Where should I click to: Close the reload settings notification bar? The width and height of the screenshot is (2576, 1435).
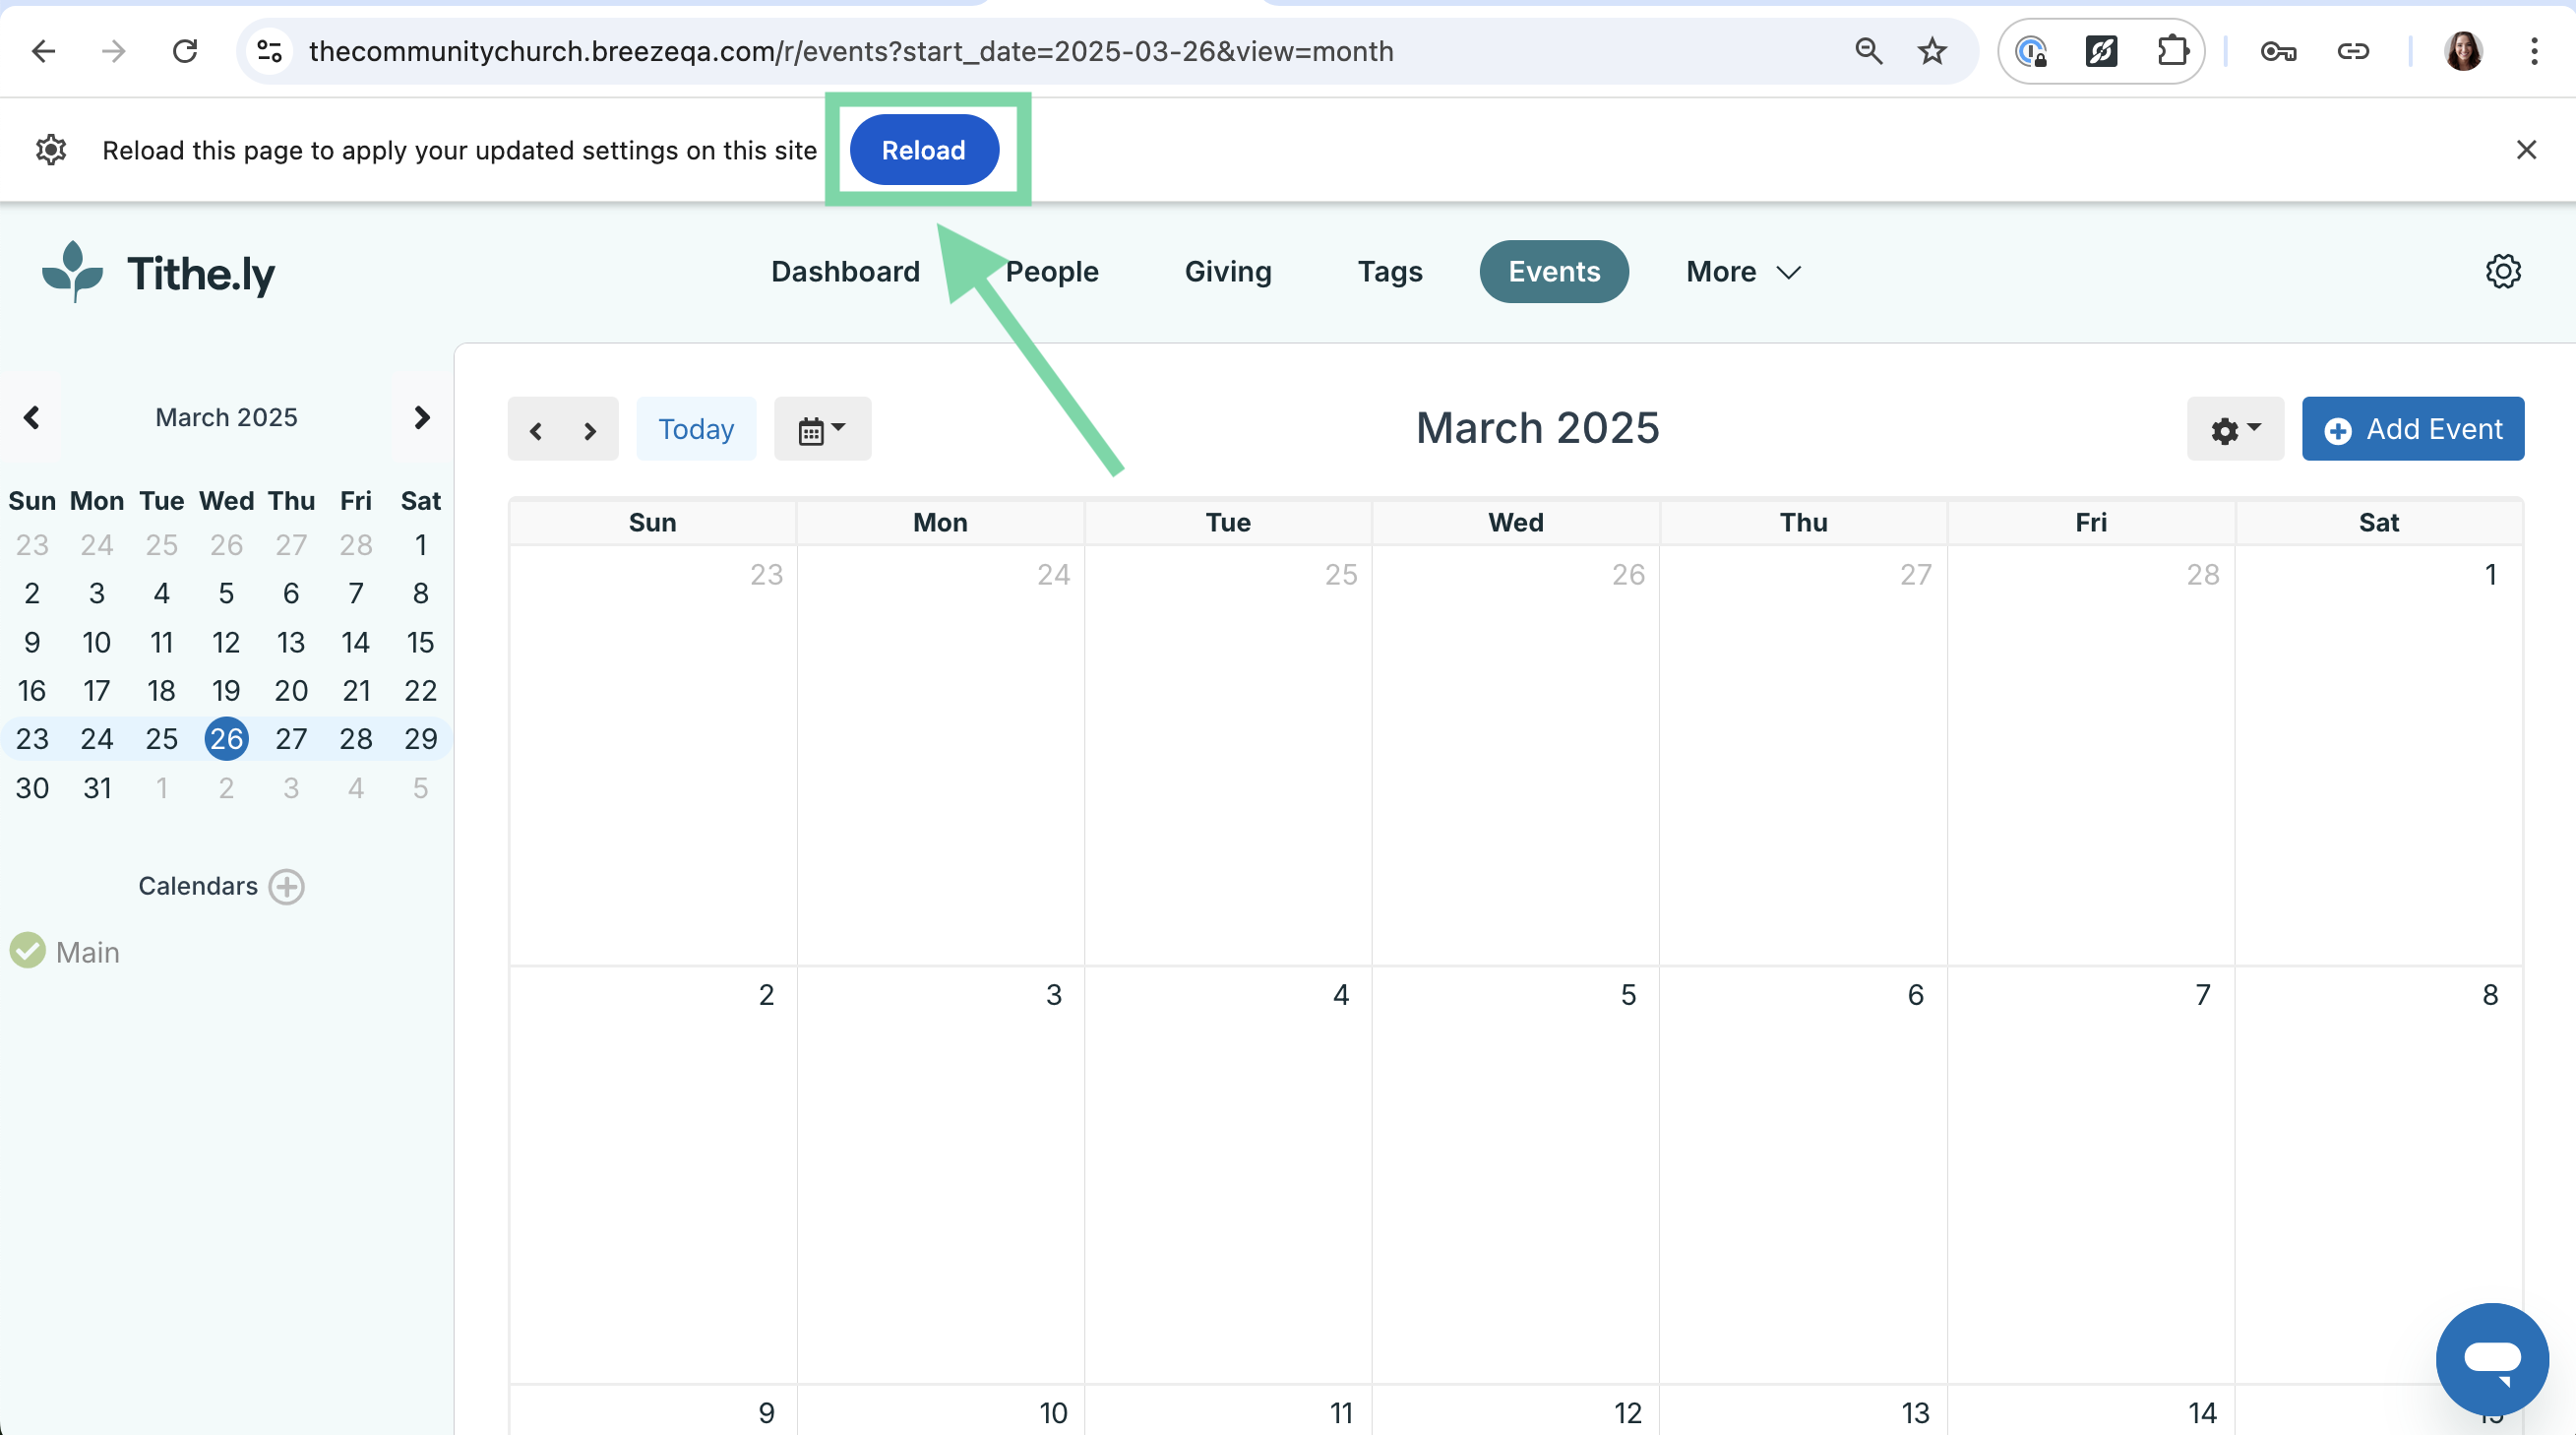coord(2526,150)
